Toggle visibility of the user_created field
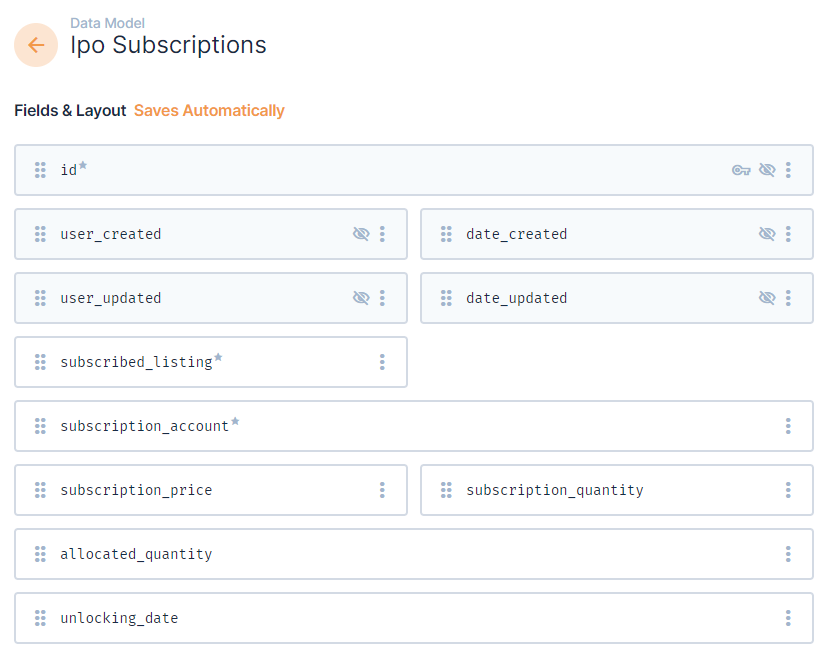 pyautogui.click(x=361, y=233)
